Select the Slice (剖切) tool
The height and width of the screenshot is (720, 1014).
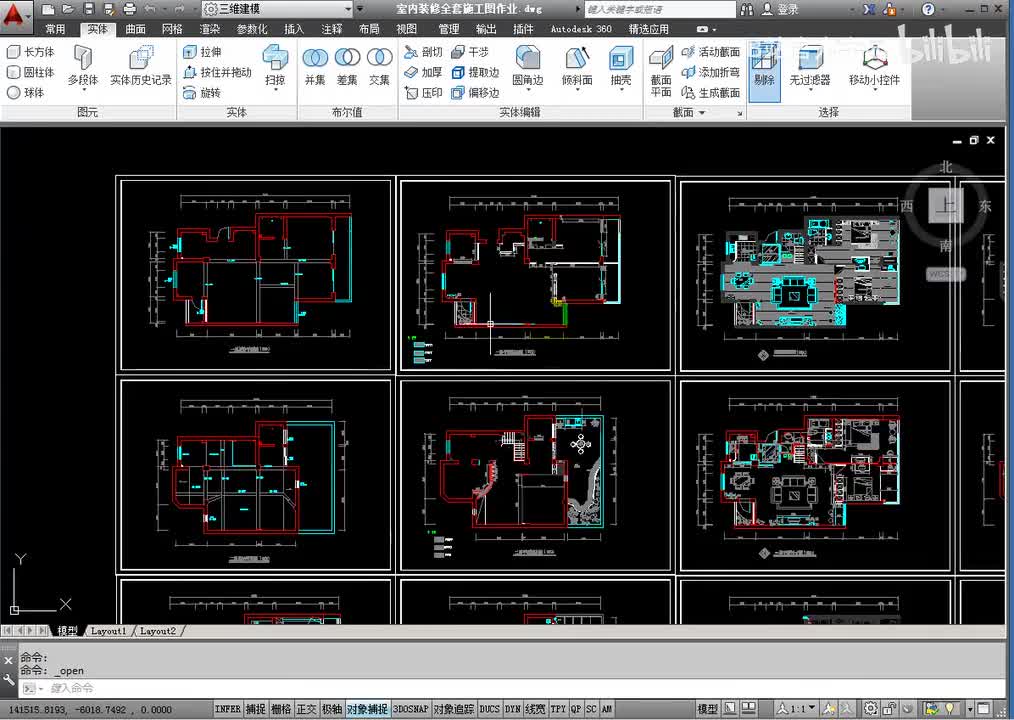(424, 52)
